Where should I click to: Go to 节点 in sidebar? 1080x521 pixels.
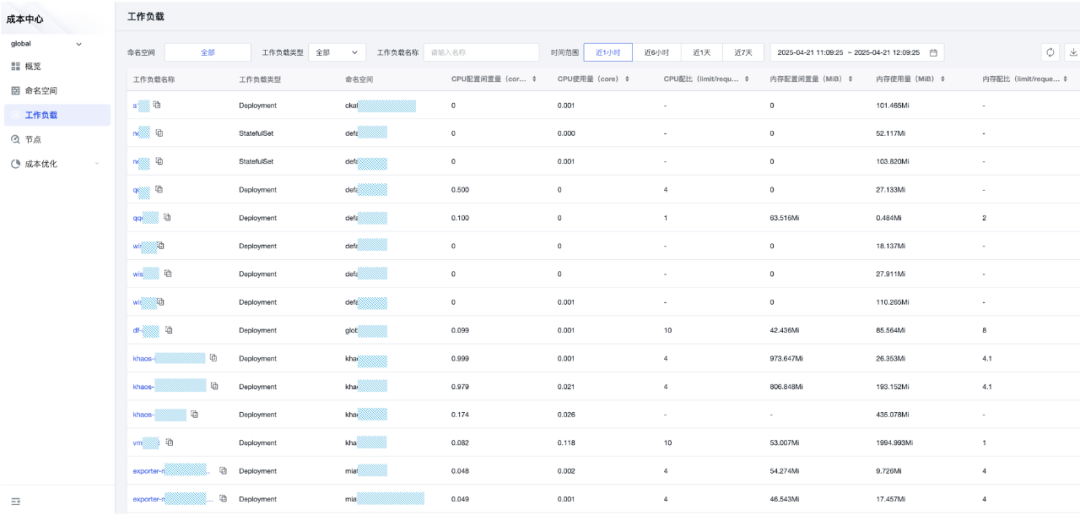click(57, 139)
